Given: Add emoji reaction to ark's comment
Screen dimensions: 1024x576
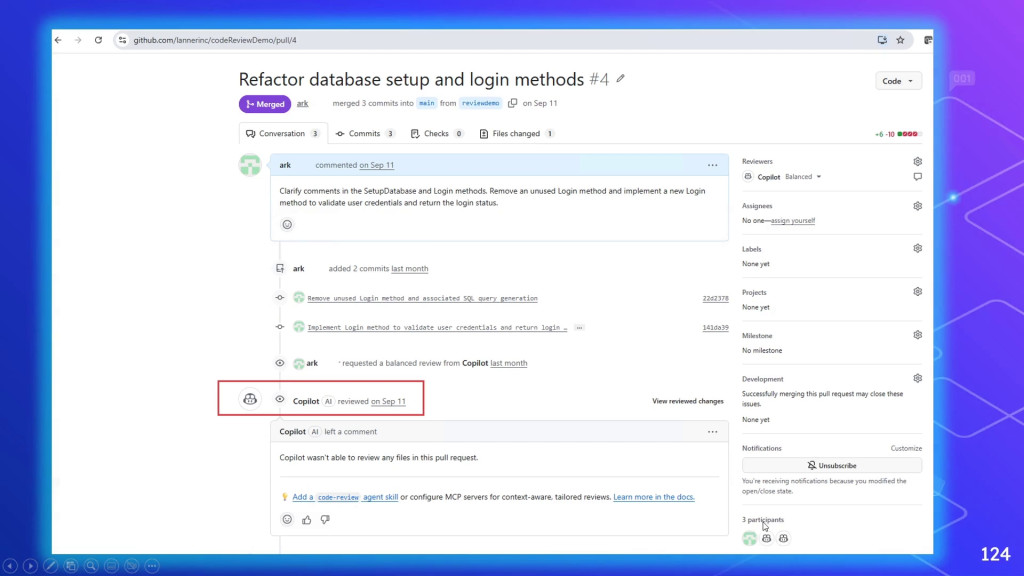Looking at the screenshot, I should [x=287, y=225].
